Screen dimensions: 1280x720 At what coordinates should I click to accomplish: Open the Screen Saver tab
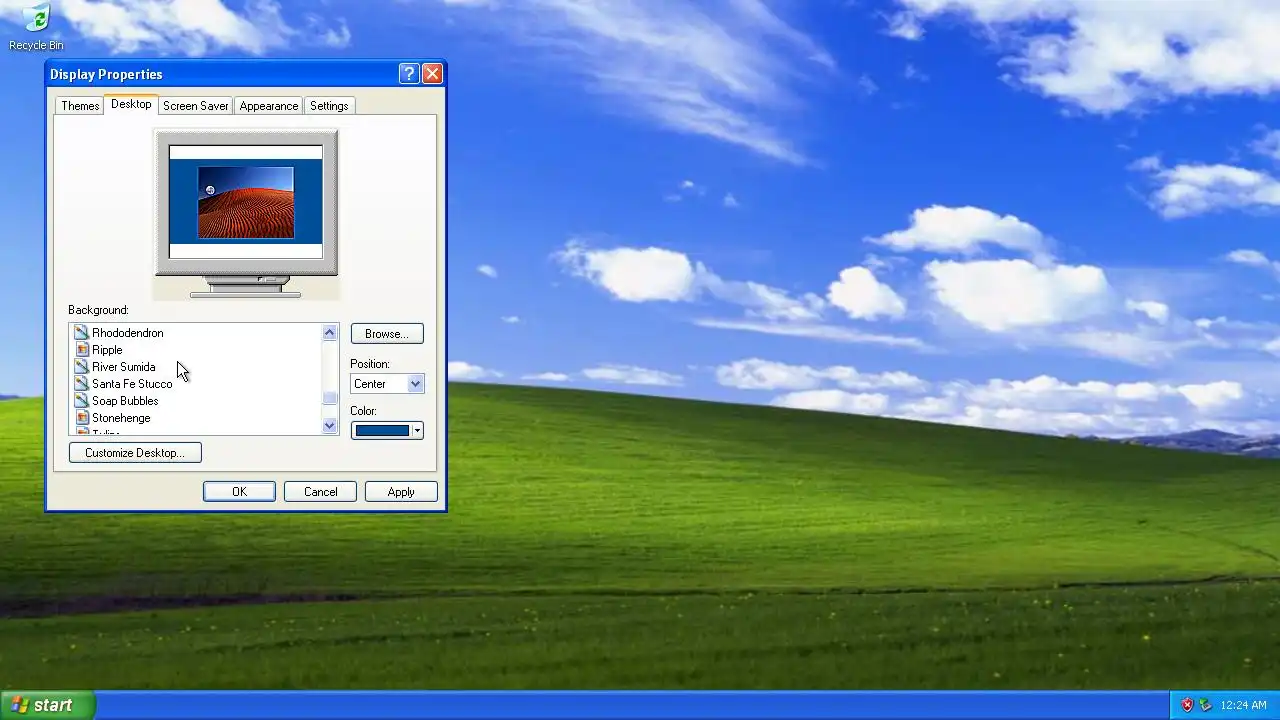pos(196,106)
